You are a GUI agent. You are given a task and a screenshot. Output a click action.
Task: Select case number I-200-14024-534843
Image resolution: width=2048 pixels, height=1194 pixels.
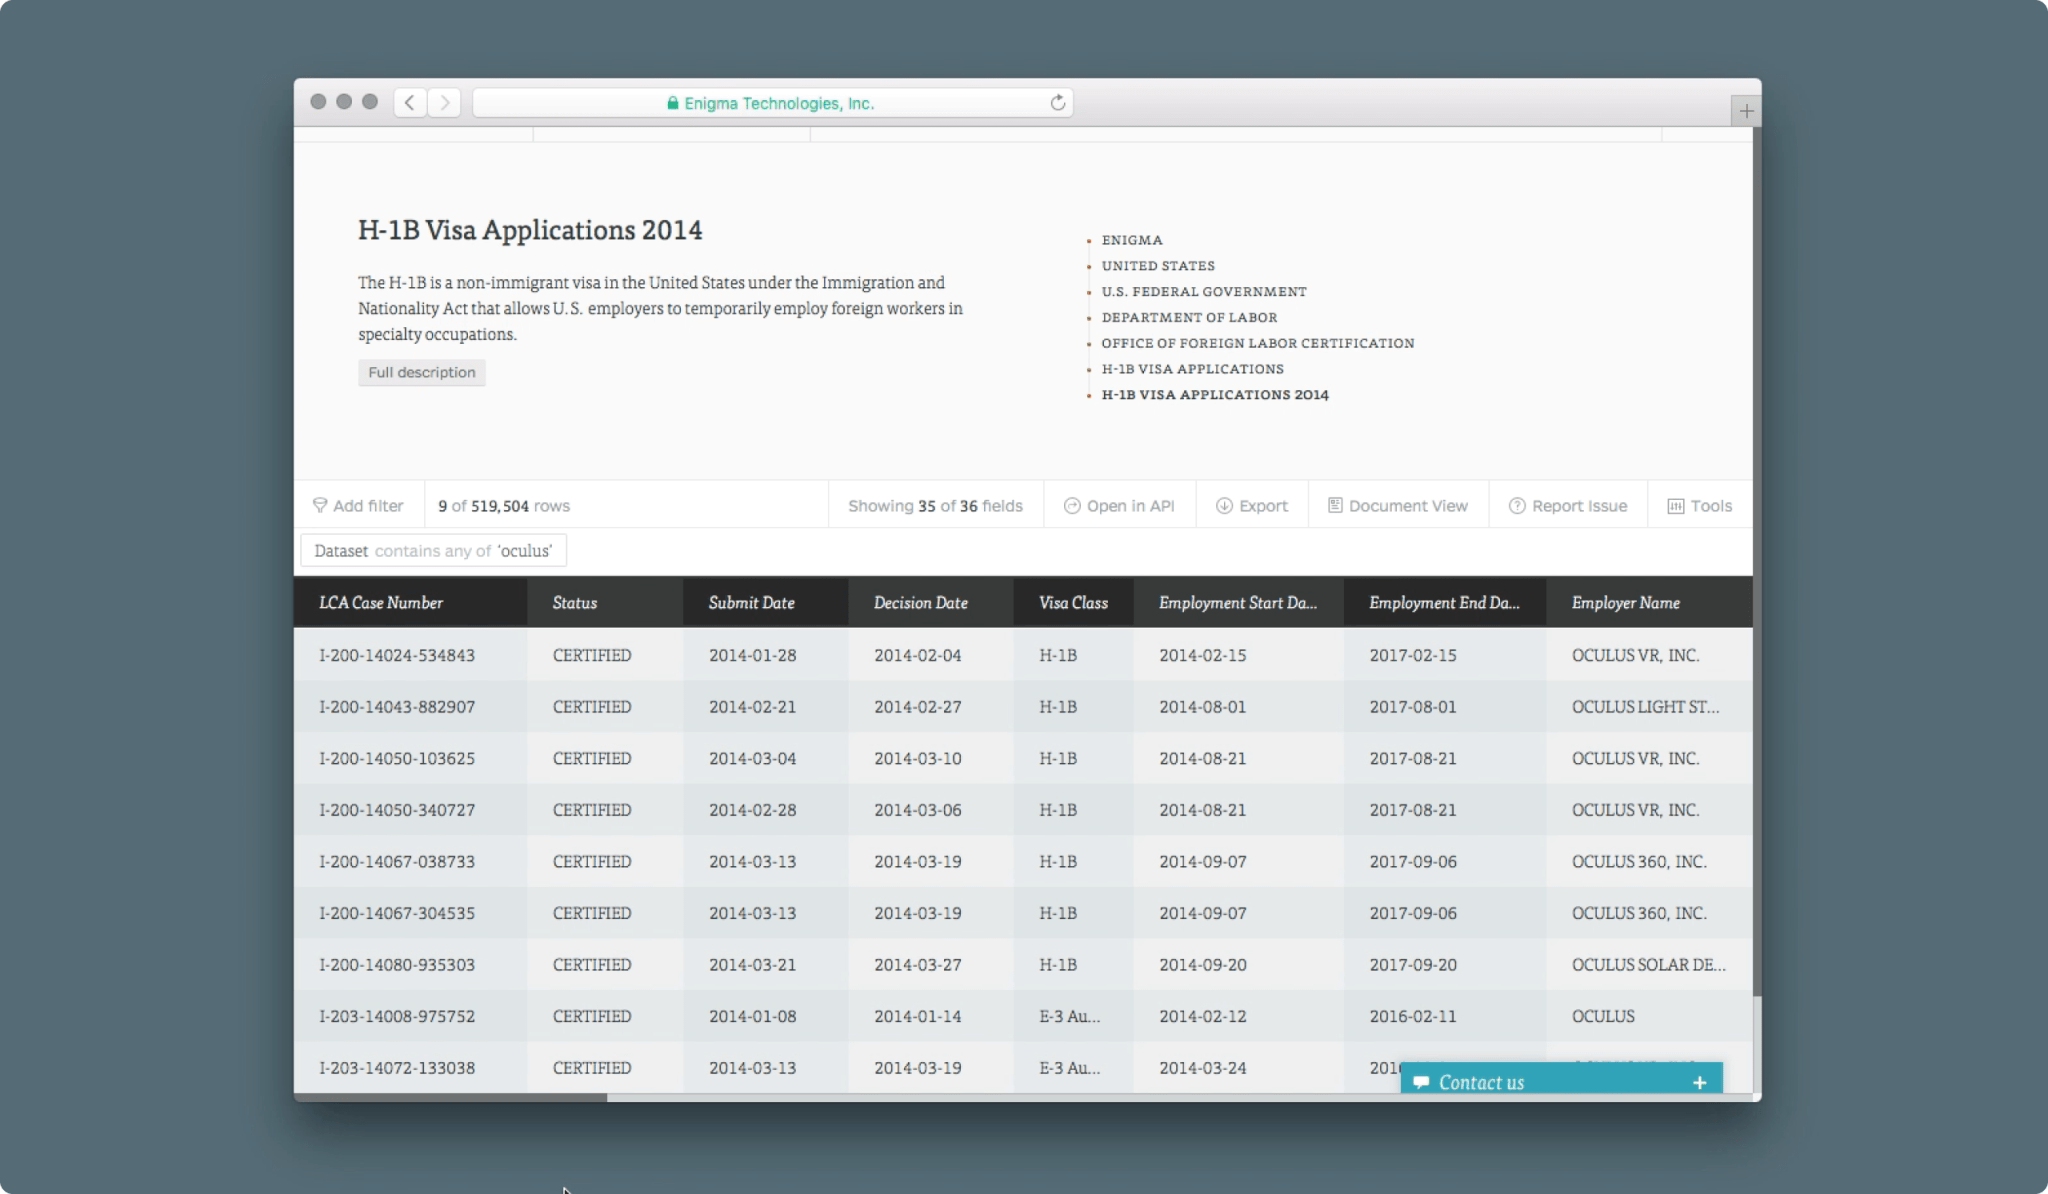pos(397,655)
